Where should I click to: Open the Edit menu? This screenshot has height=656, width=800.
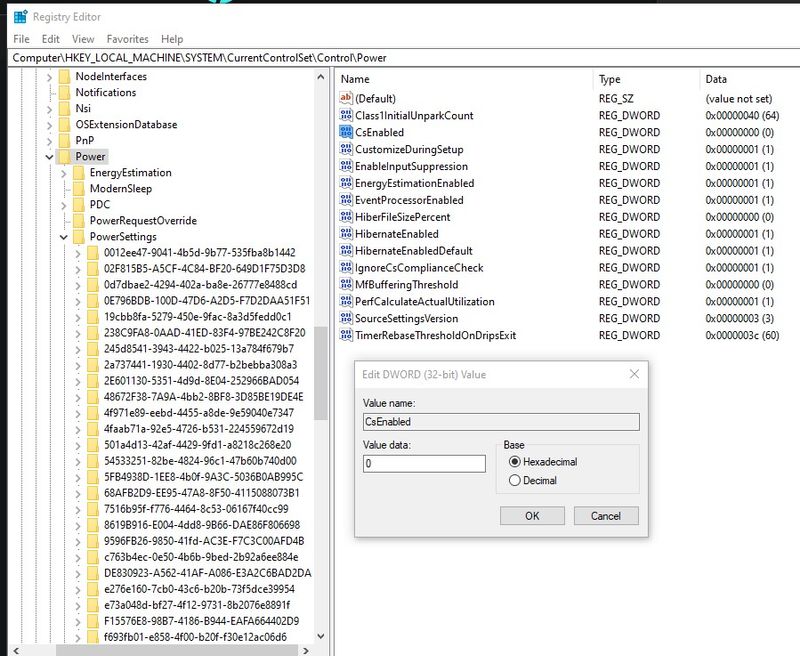click(x=51, y=39)
